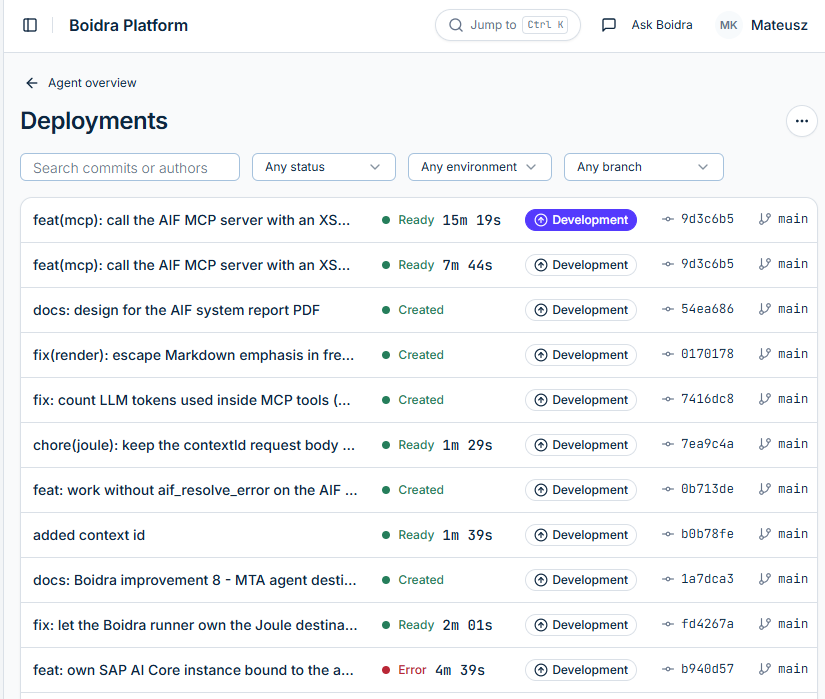Screen dimensions: 825x699
Task: Click Development badge in the 7m 44s row
Action: [x=581, y=265]
